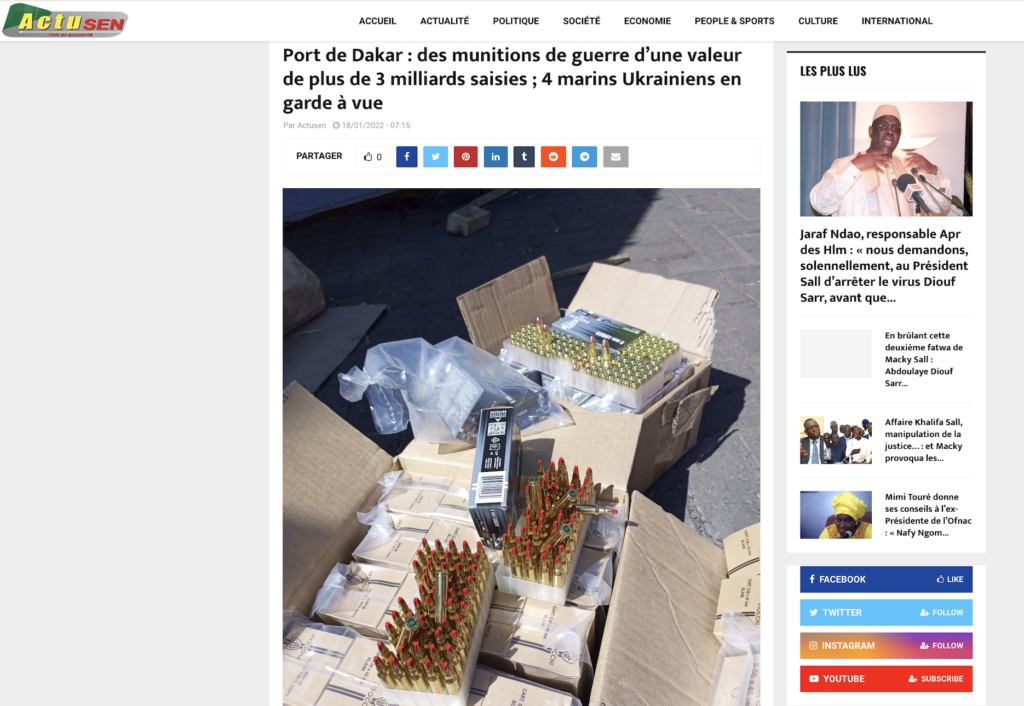Follow on Twitter button
The width and height of the screenshot is (1024, 706).
(886, 613)
